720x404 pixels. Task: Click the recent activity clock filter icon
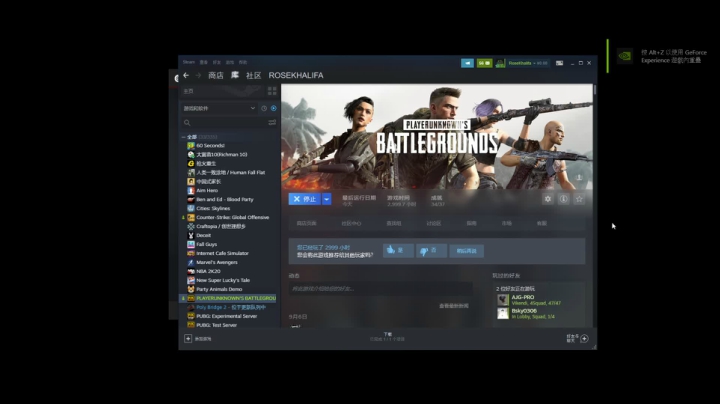pos(264,108)
